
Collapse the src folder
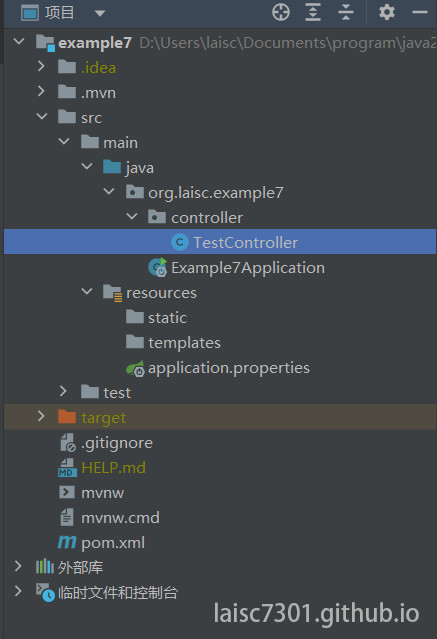tap(42, 117)
